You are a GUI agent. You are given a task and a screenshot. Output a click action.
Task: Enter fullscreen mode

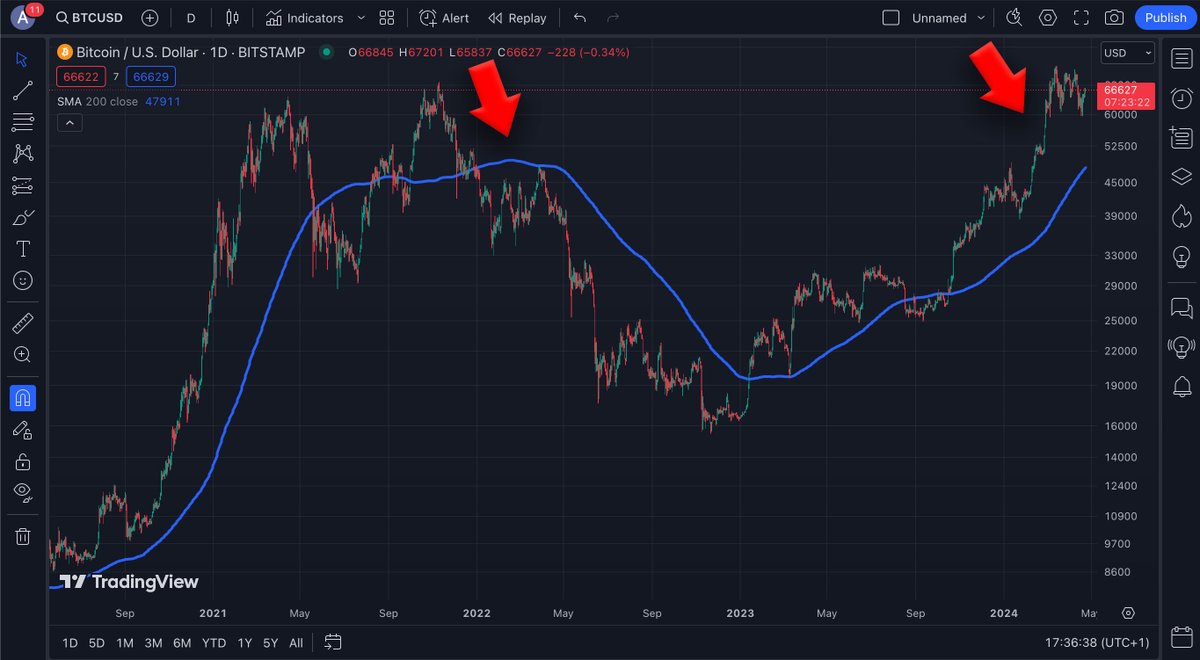click(x=1080, y=18)
